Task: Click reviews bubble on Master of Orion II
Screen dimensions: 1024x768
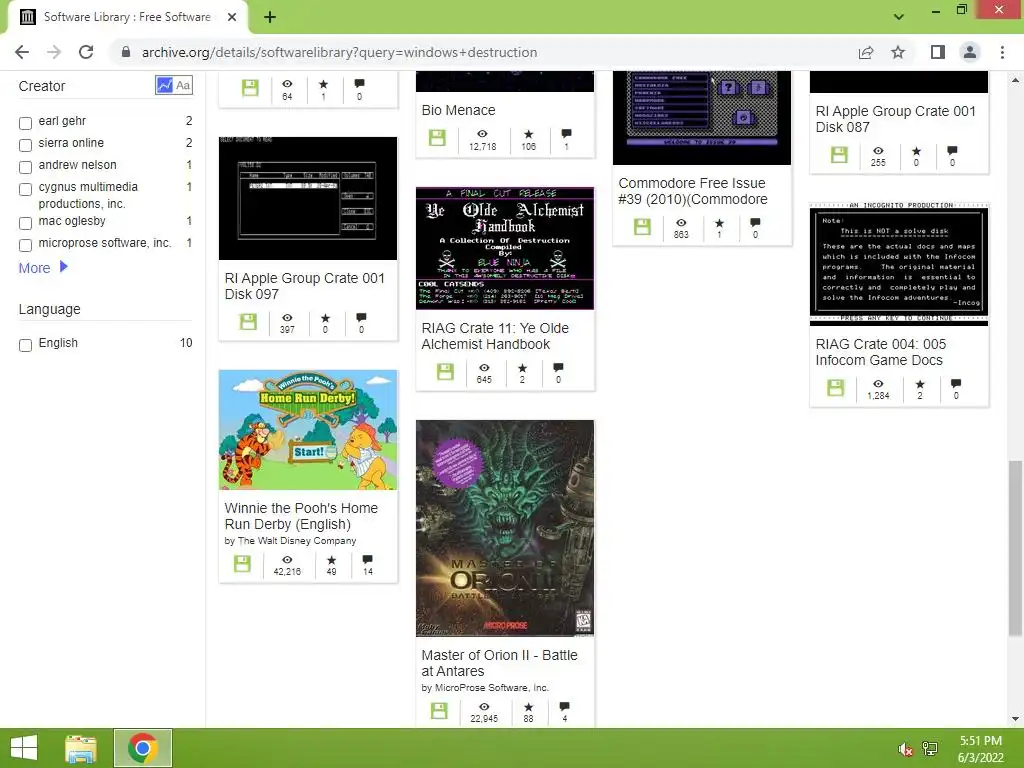Action: (x=565, y=707)
